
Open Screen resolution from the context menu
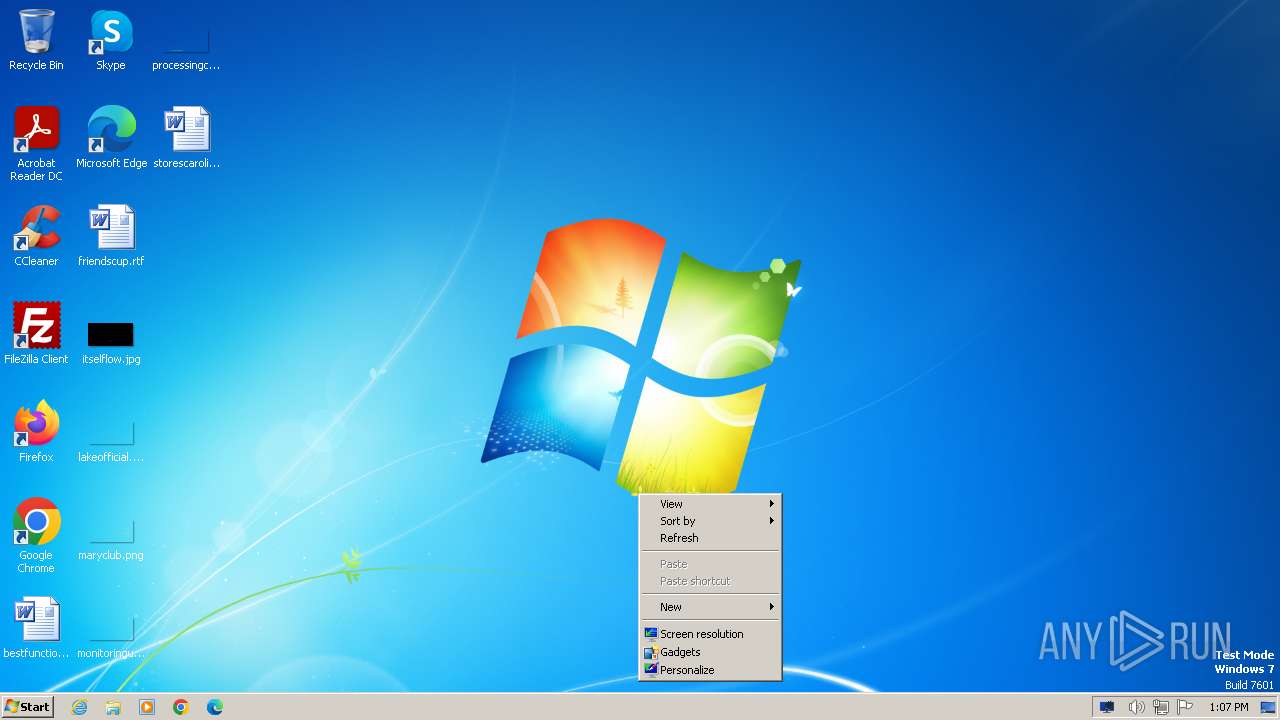click(x=710, y=634)
